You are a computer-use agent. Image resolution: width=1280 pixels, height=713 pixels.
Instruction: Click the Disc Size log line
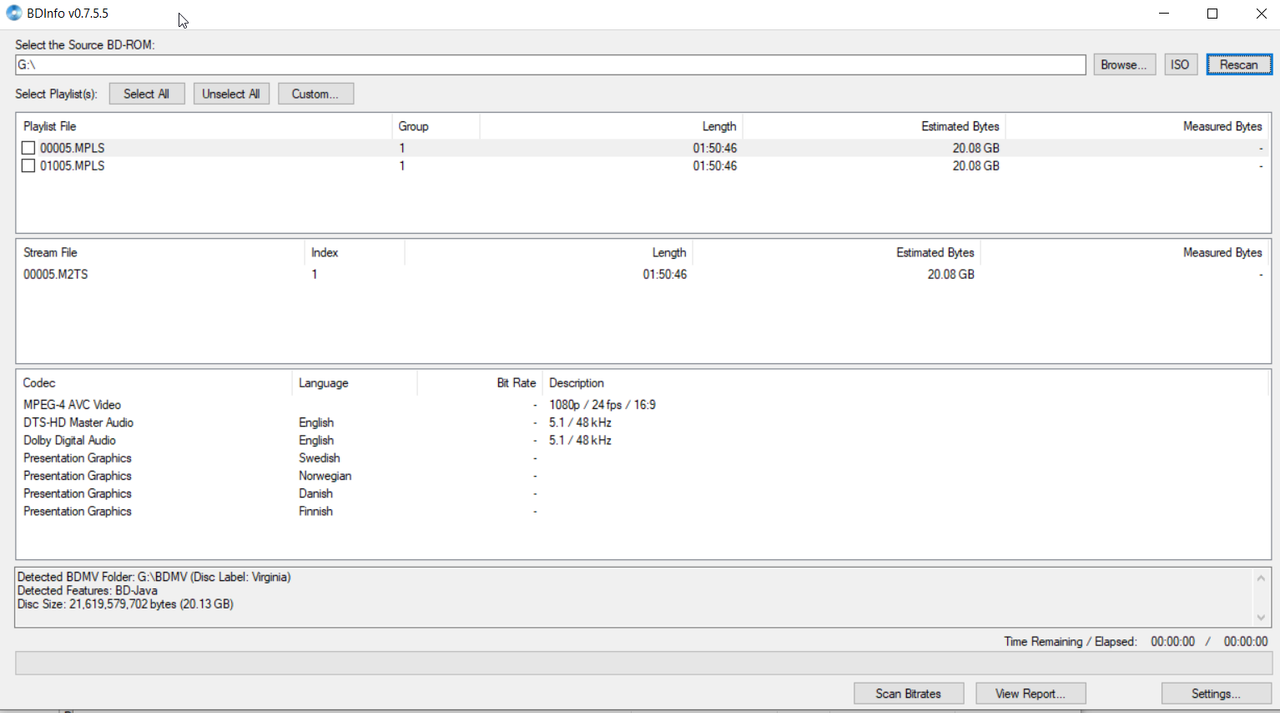(x=125, y=604)
